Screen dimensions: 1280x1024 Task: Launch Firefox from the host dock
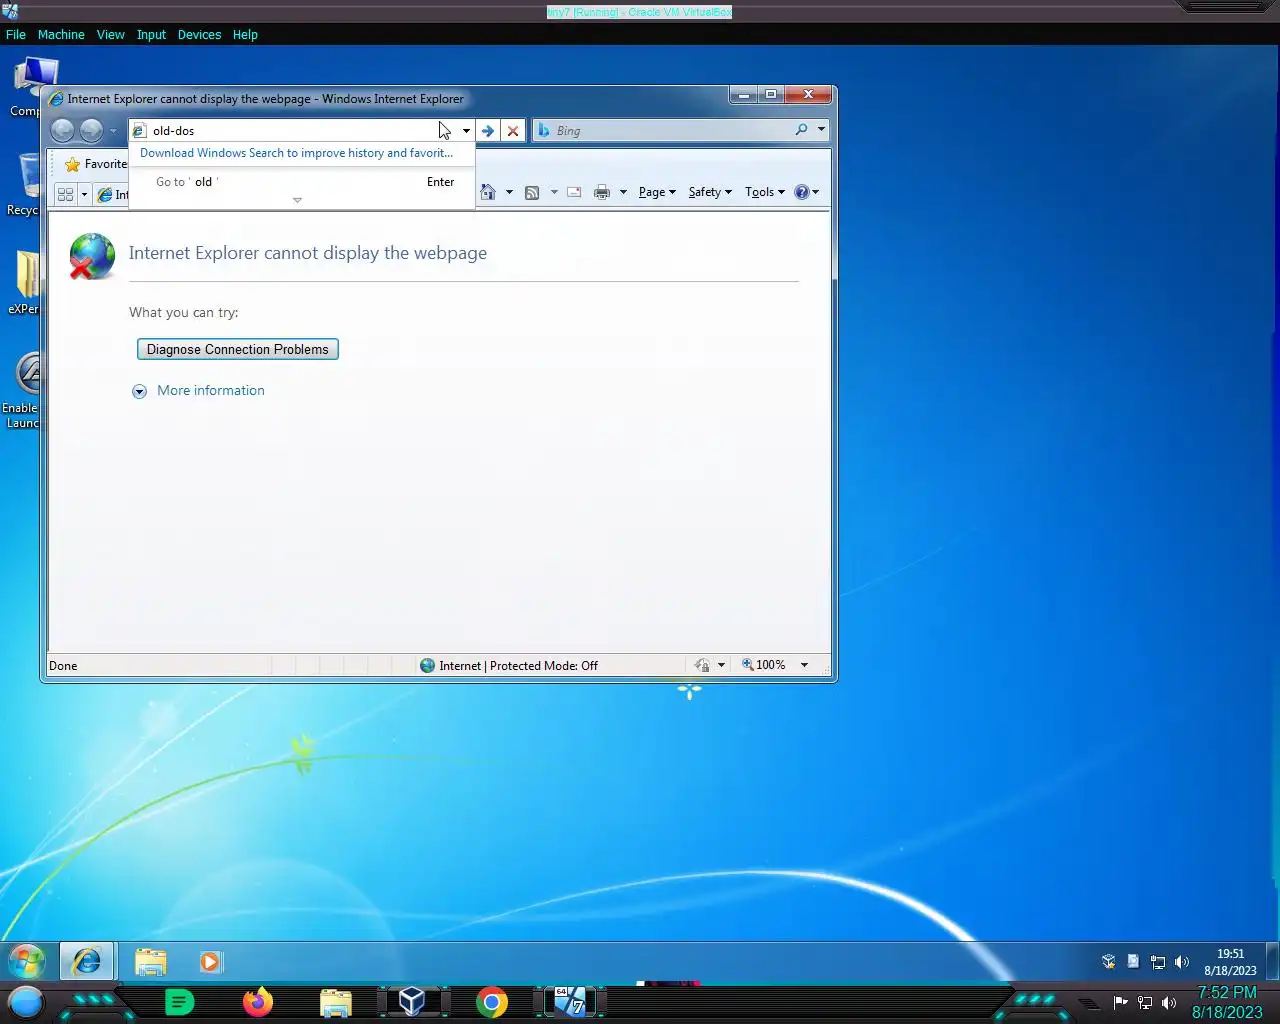[x=258, y=1002]
